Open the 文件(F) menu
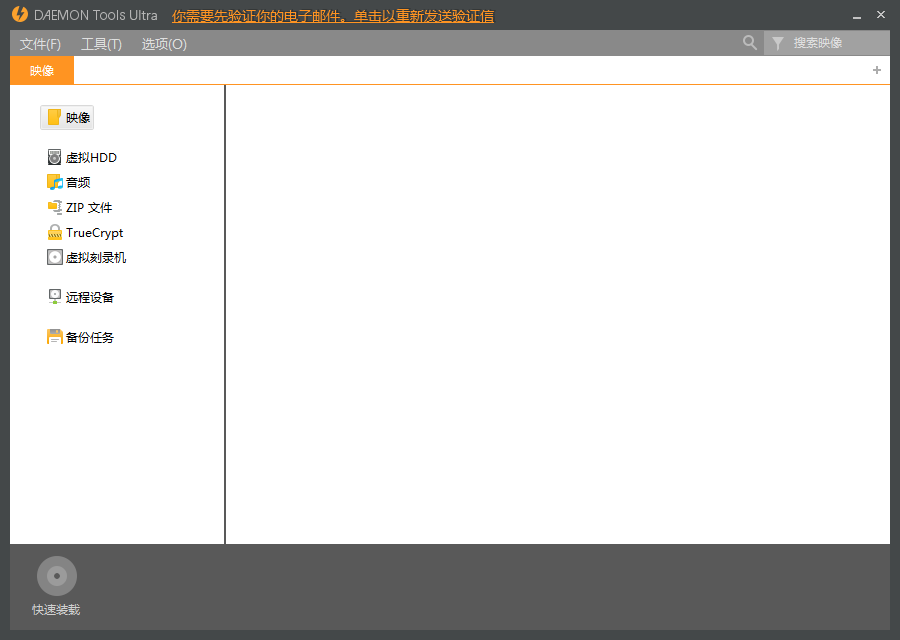This screenshot has height=640, width=900. pos(40,44)
